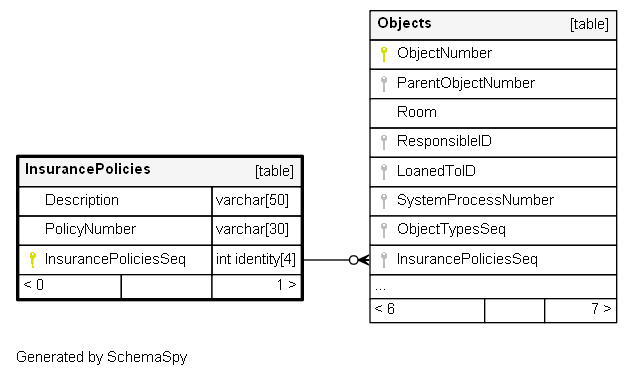632x377 pixels.
Task: Click the yellow key icon beside InsurancePoliciesSeq in InsurancePolicies
Action: (x=33, y=260)
